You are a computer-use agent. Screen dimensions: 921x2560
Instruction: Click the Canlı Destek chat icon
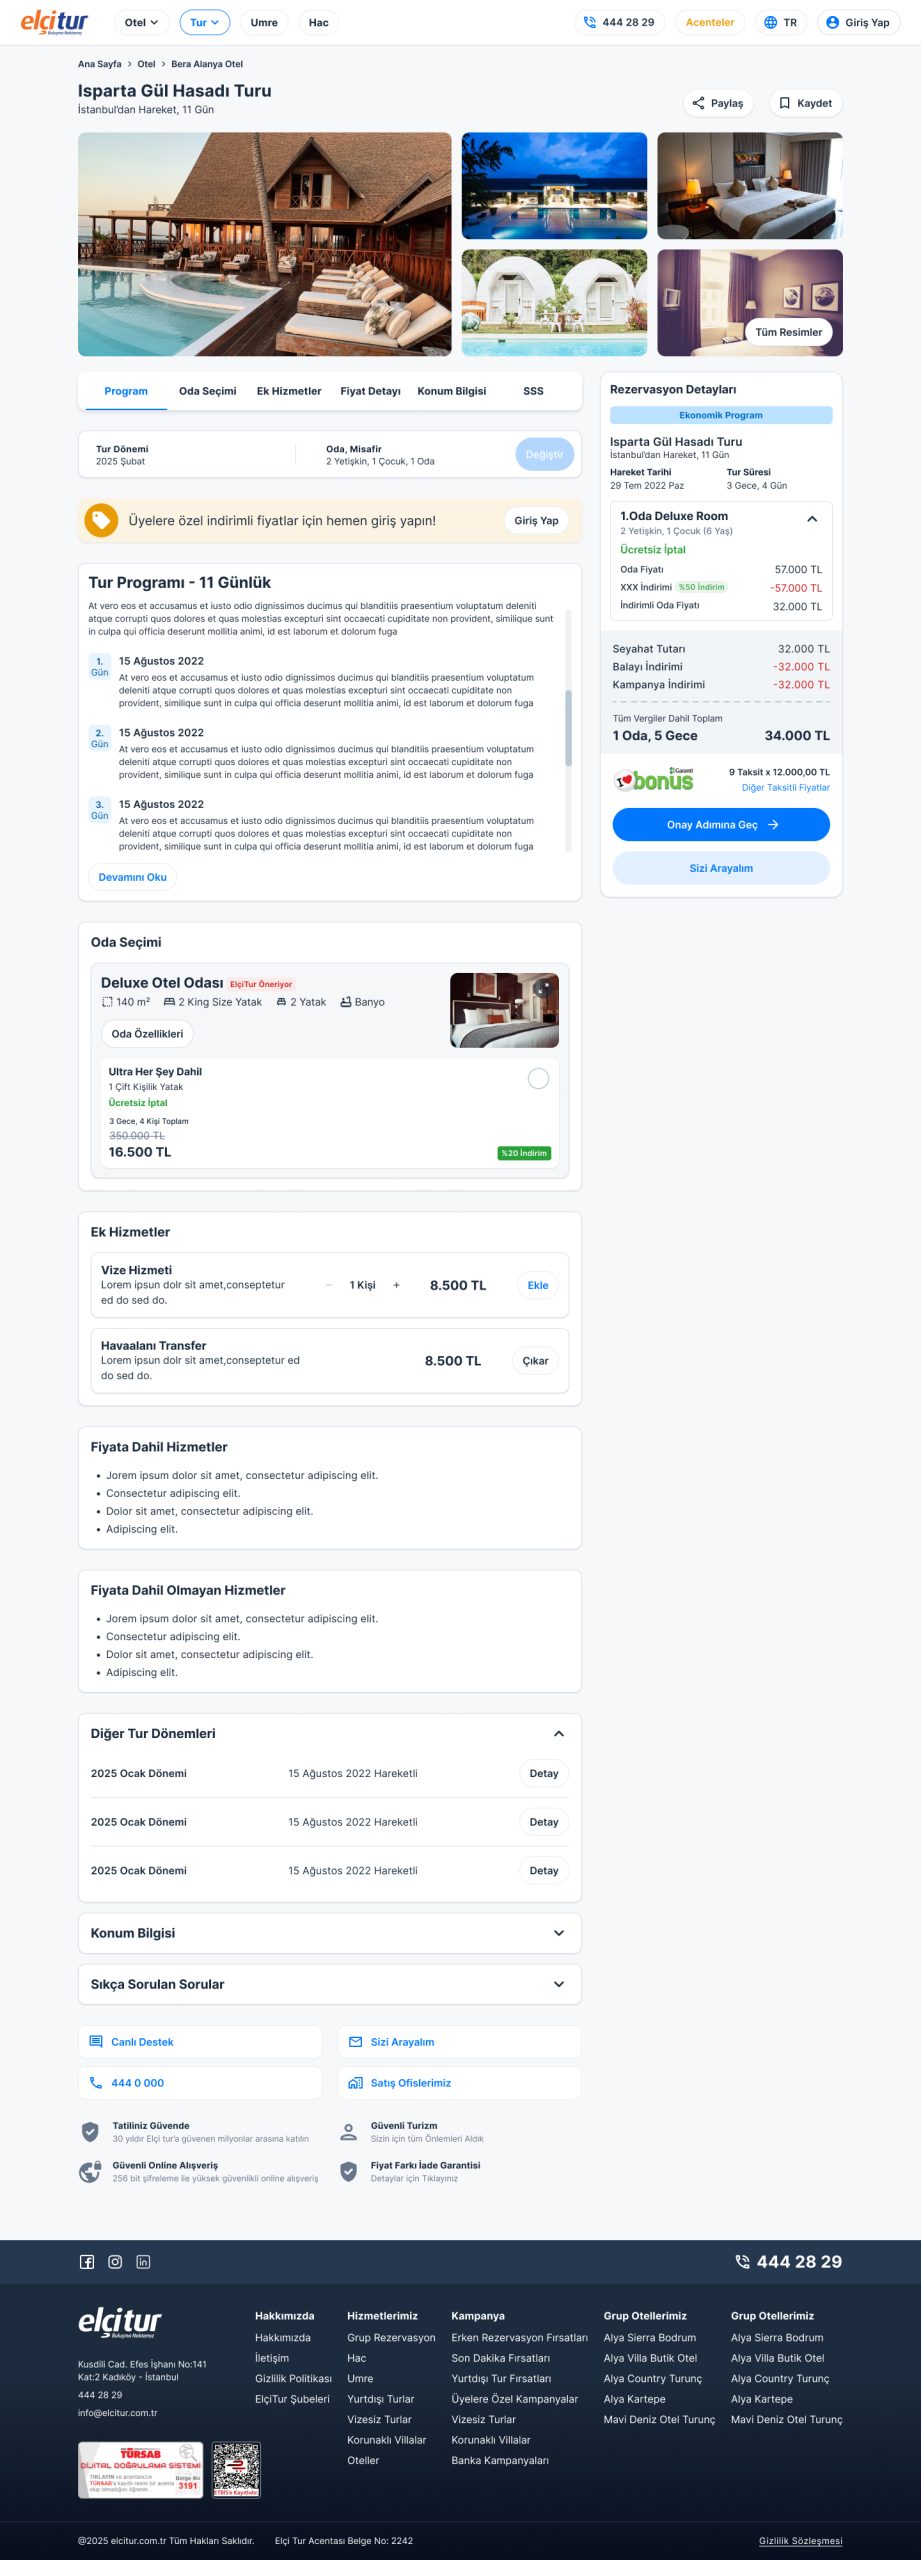[x=96, y=2042]
